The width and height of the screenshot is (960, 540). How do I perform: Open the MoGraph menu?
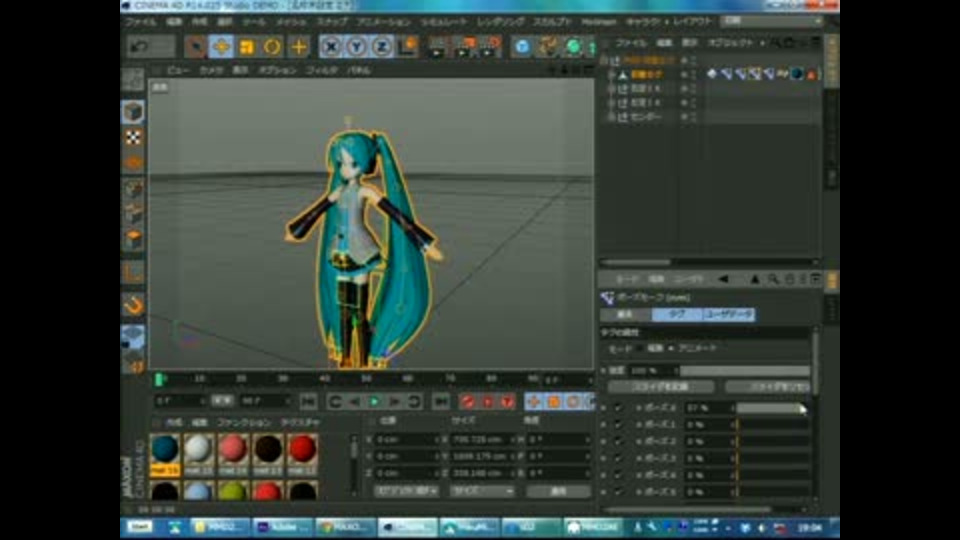tap(598, 21)
